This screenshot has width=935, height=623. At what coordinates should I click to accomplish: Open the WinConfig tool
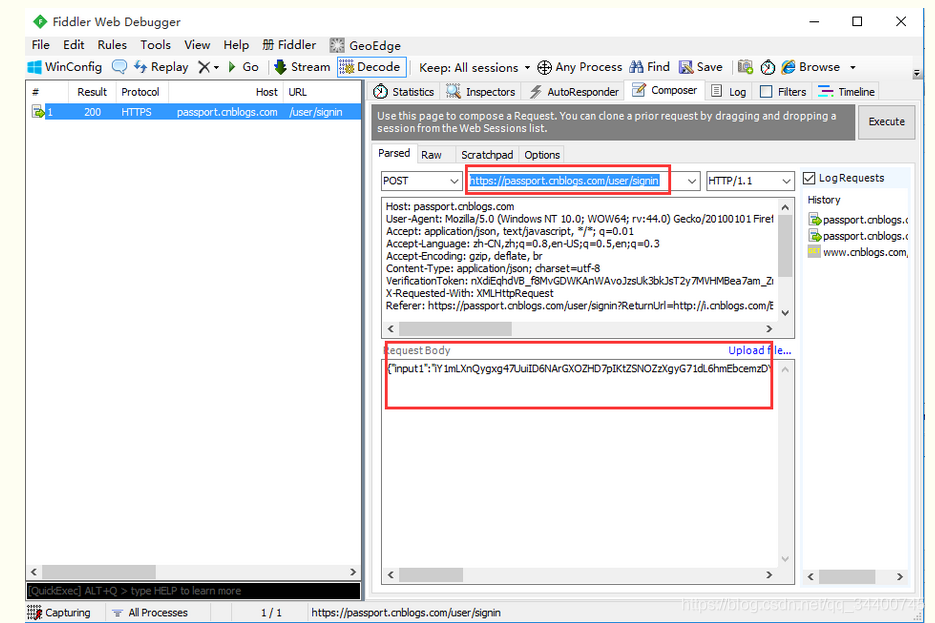(65, 67)
